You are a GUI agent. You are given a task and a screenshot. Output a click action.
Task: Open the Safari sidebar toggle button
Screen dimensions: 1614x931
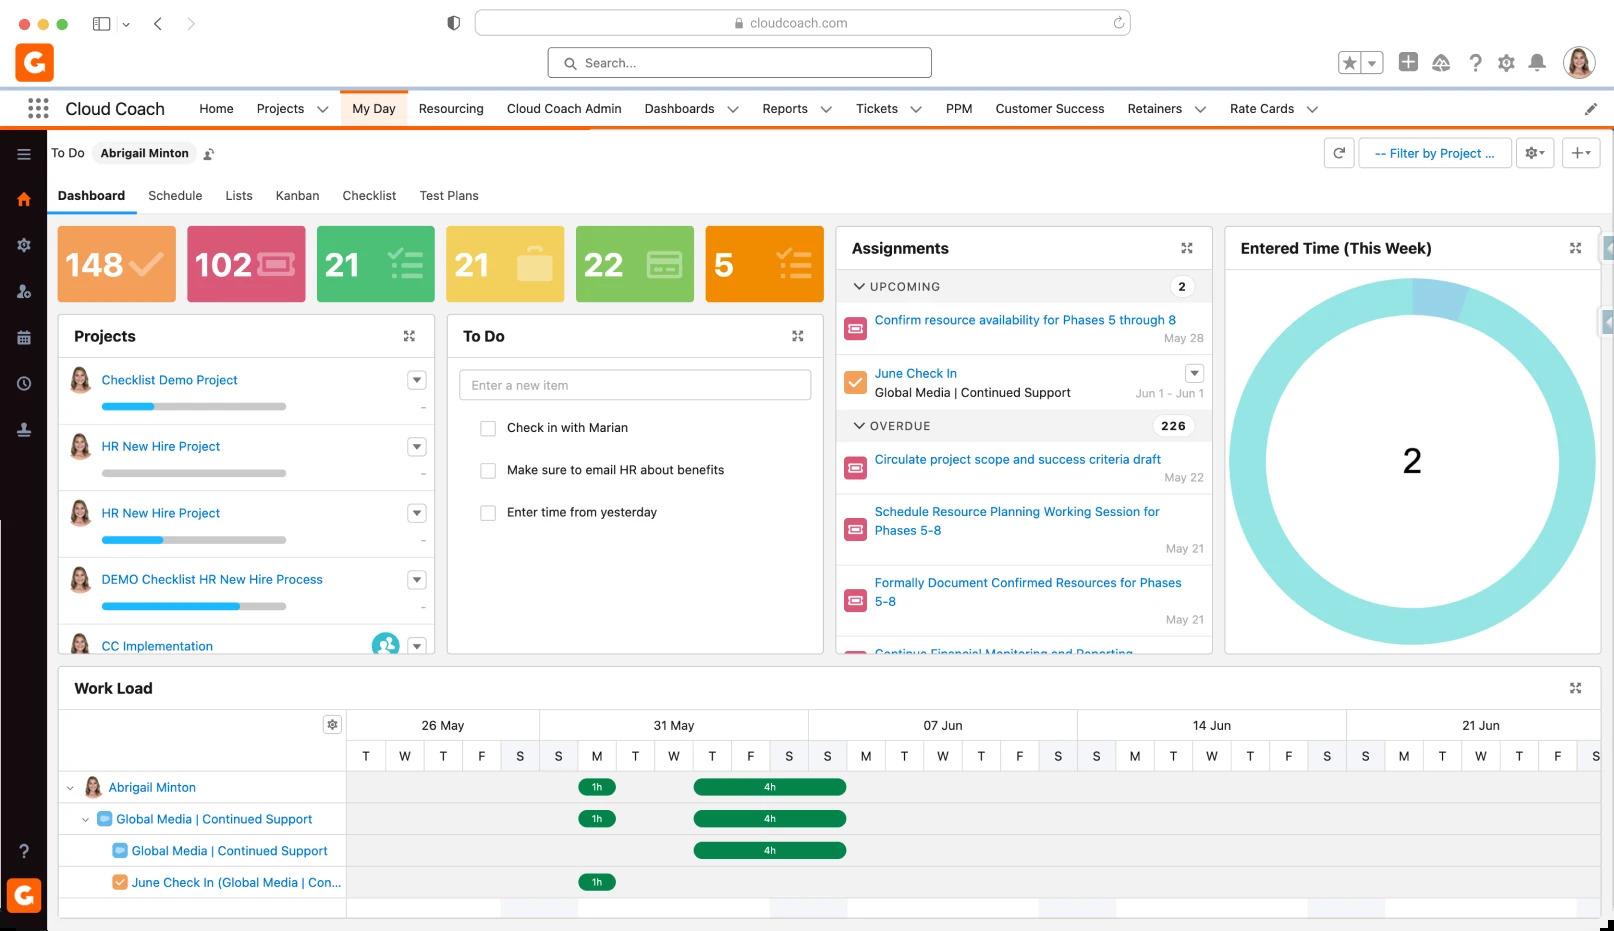(101, 23)
